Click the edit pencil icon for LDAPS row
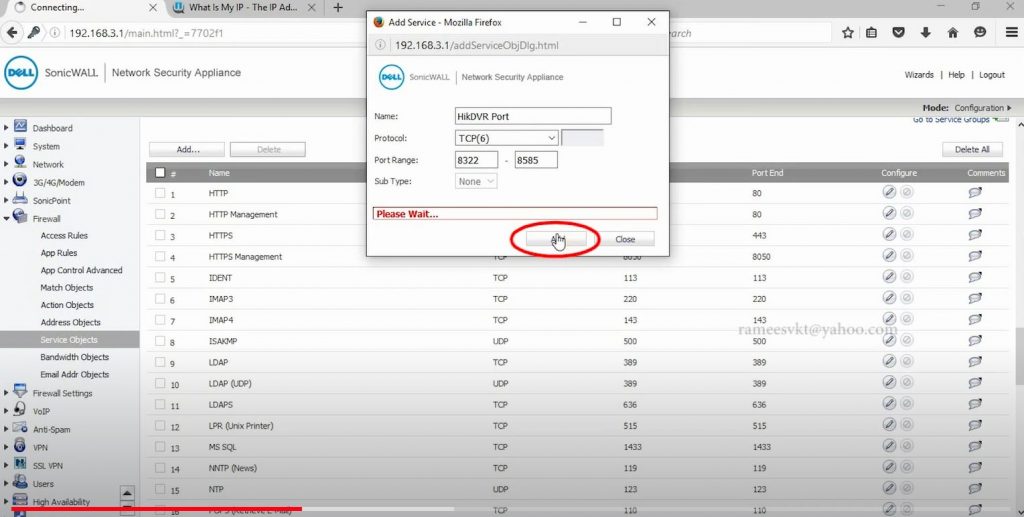This screenshot has height=517, width=1024. pos(889,404)
